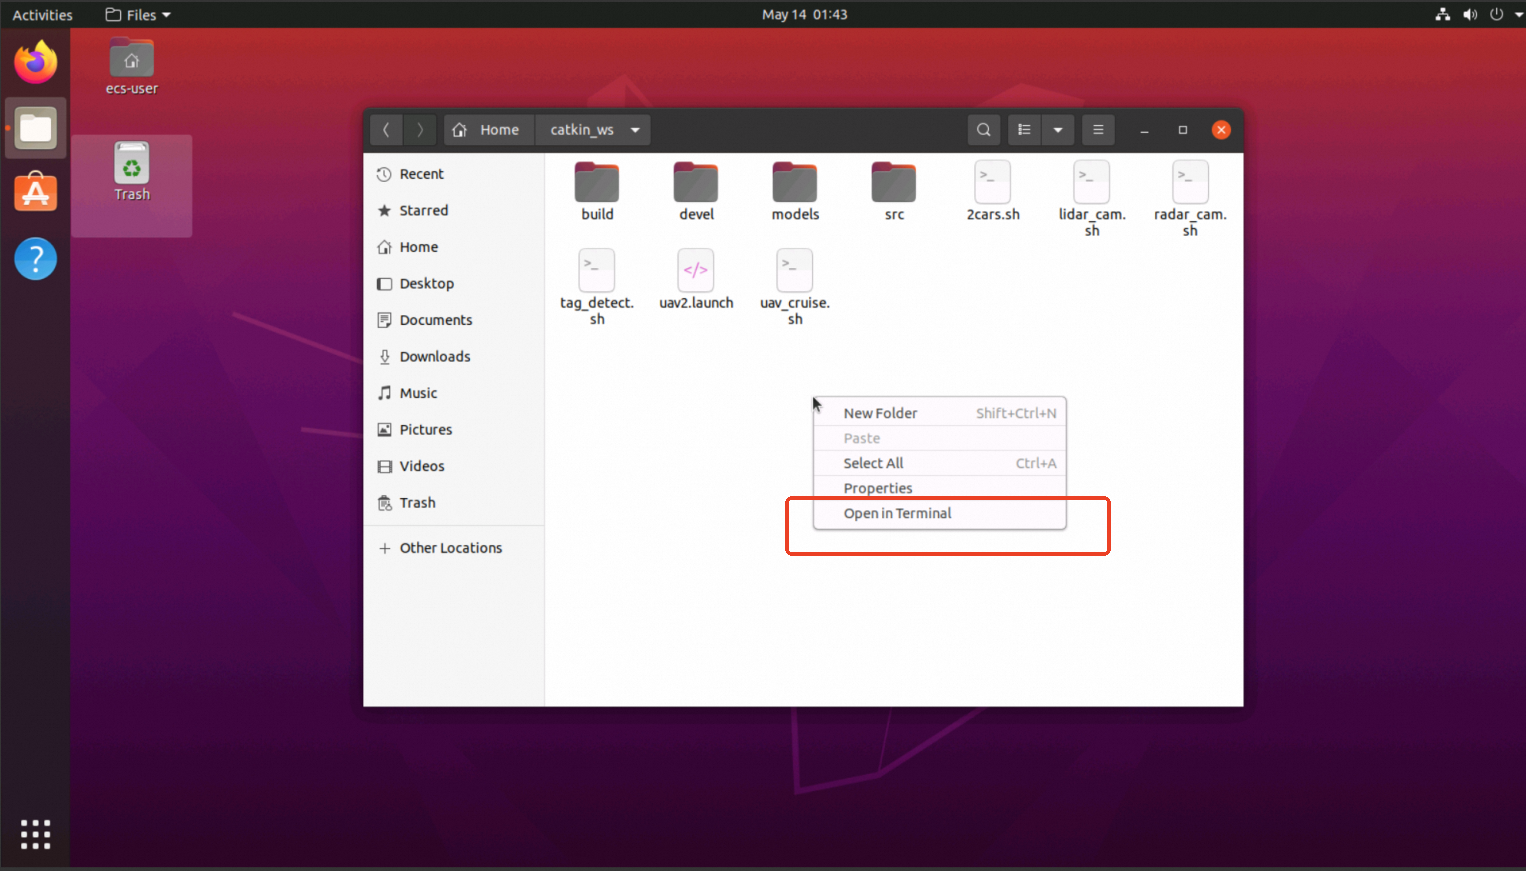Open Music in the sidebar
Screen dimensions: 1526x871
click(454, 393)
